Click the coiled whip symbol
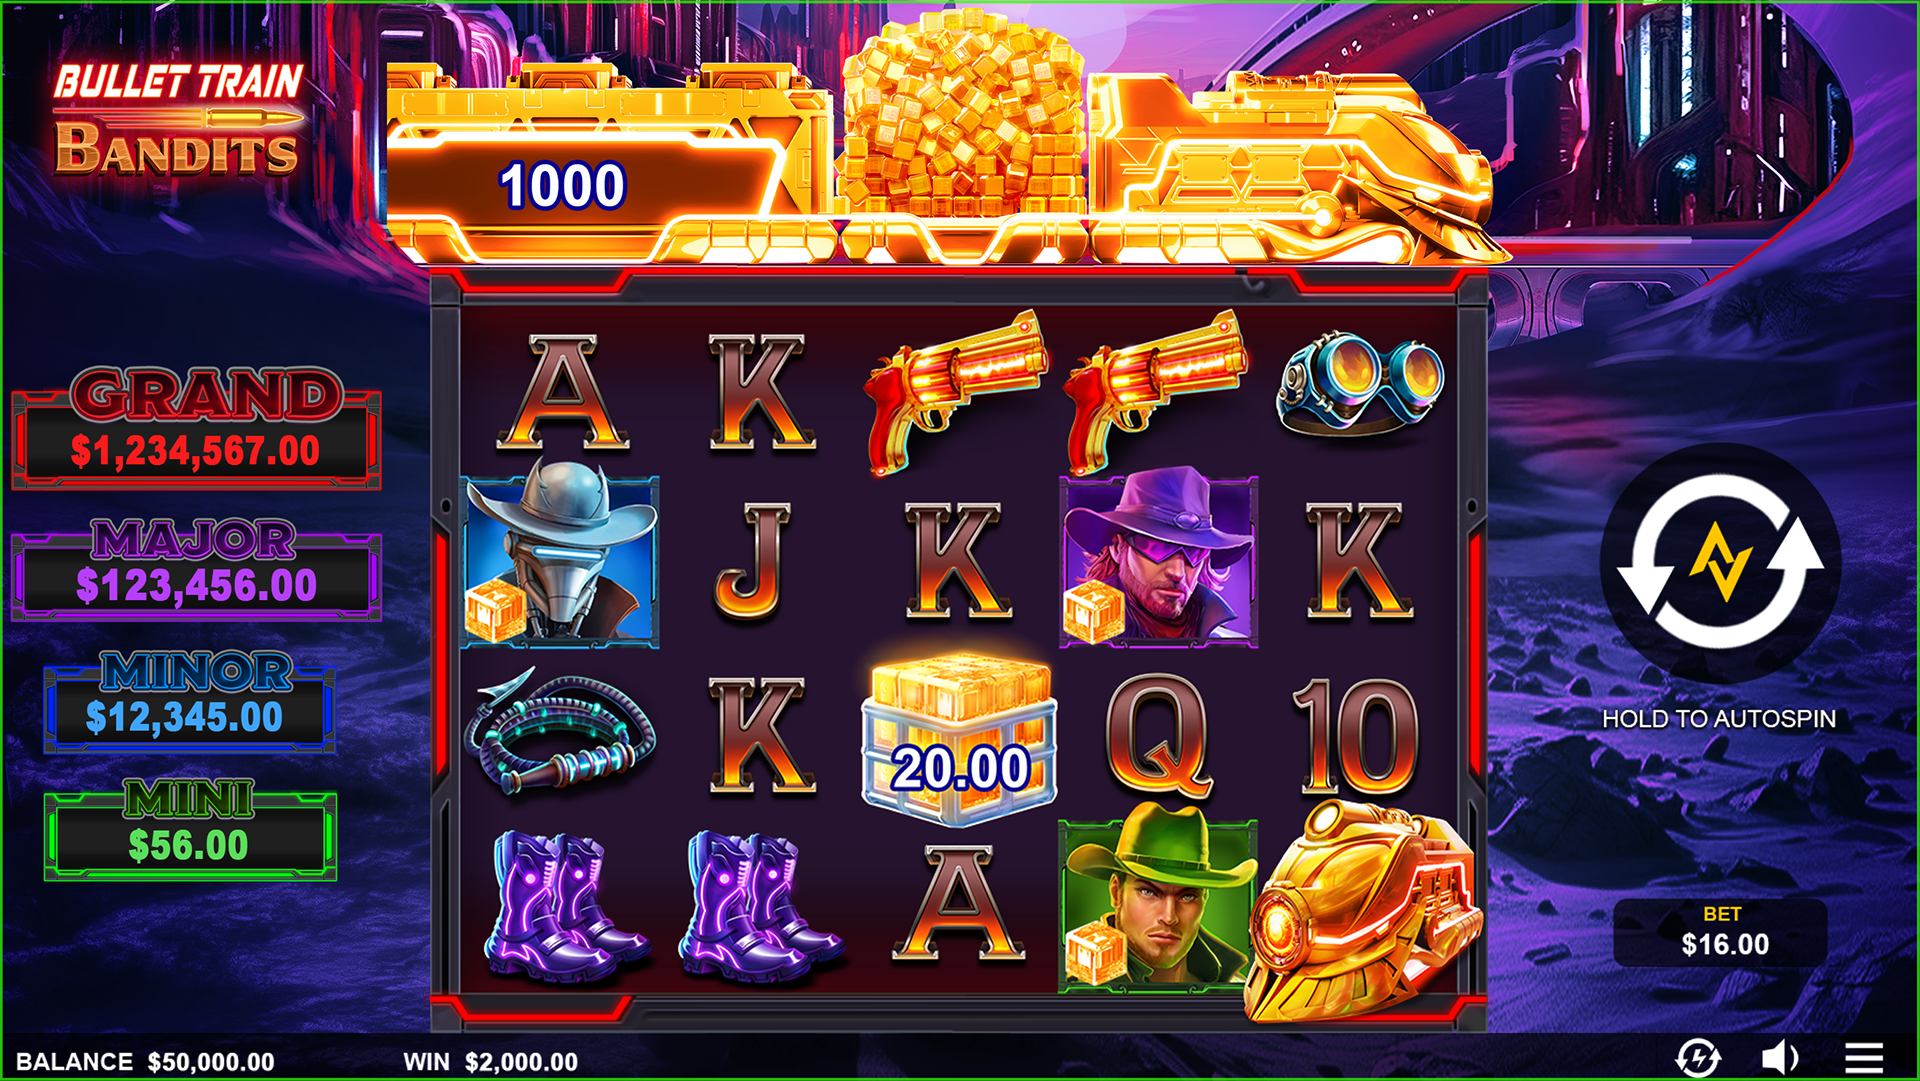Viewport: 1920px width, 1081px height. [560, 732]
